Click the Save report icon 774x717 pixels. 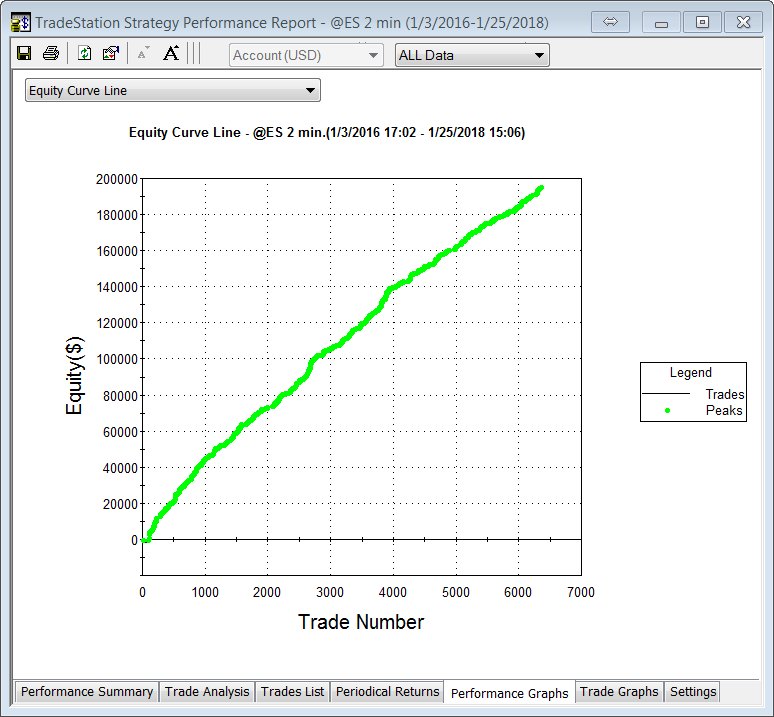pyautogui.click(x=24, y=54)
